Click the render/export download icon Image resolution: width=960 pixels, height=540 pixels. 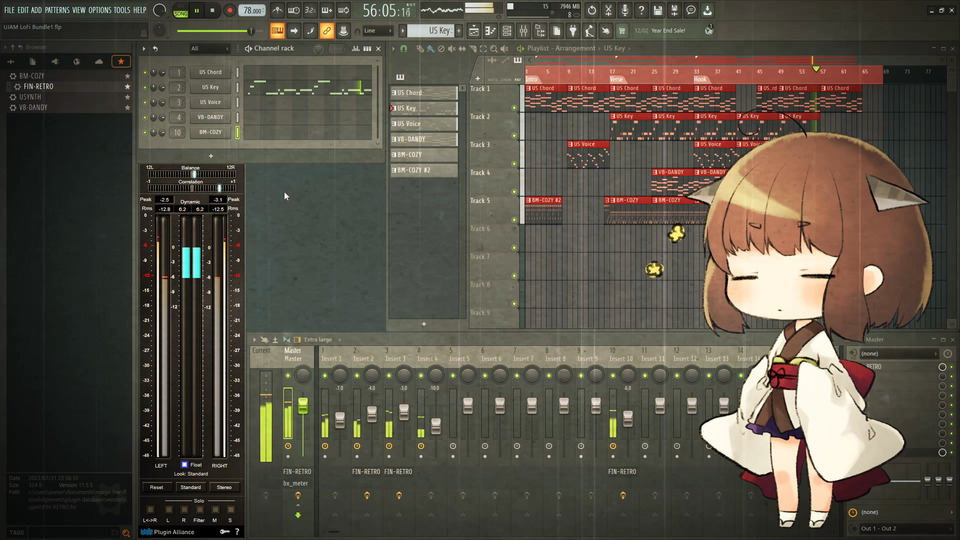[708, 10]
